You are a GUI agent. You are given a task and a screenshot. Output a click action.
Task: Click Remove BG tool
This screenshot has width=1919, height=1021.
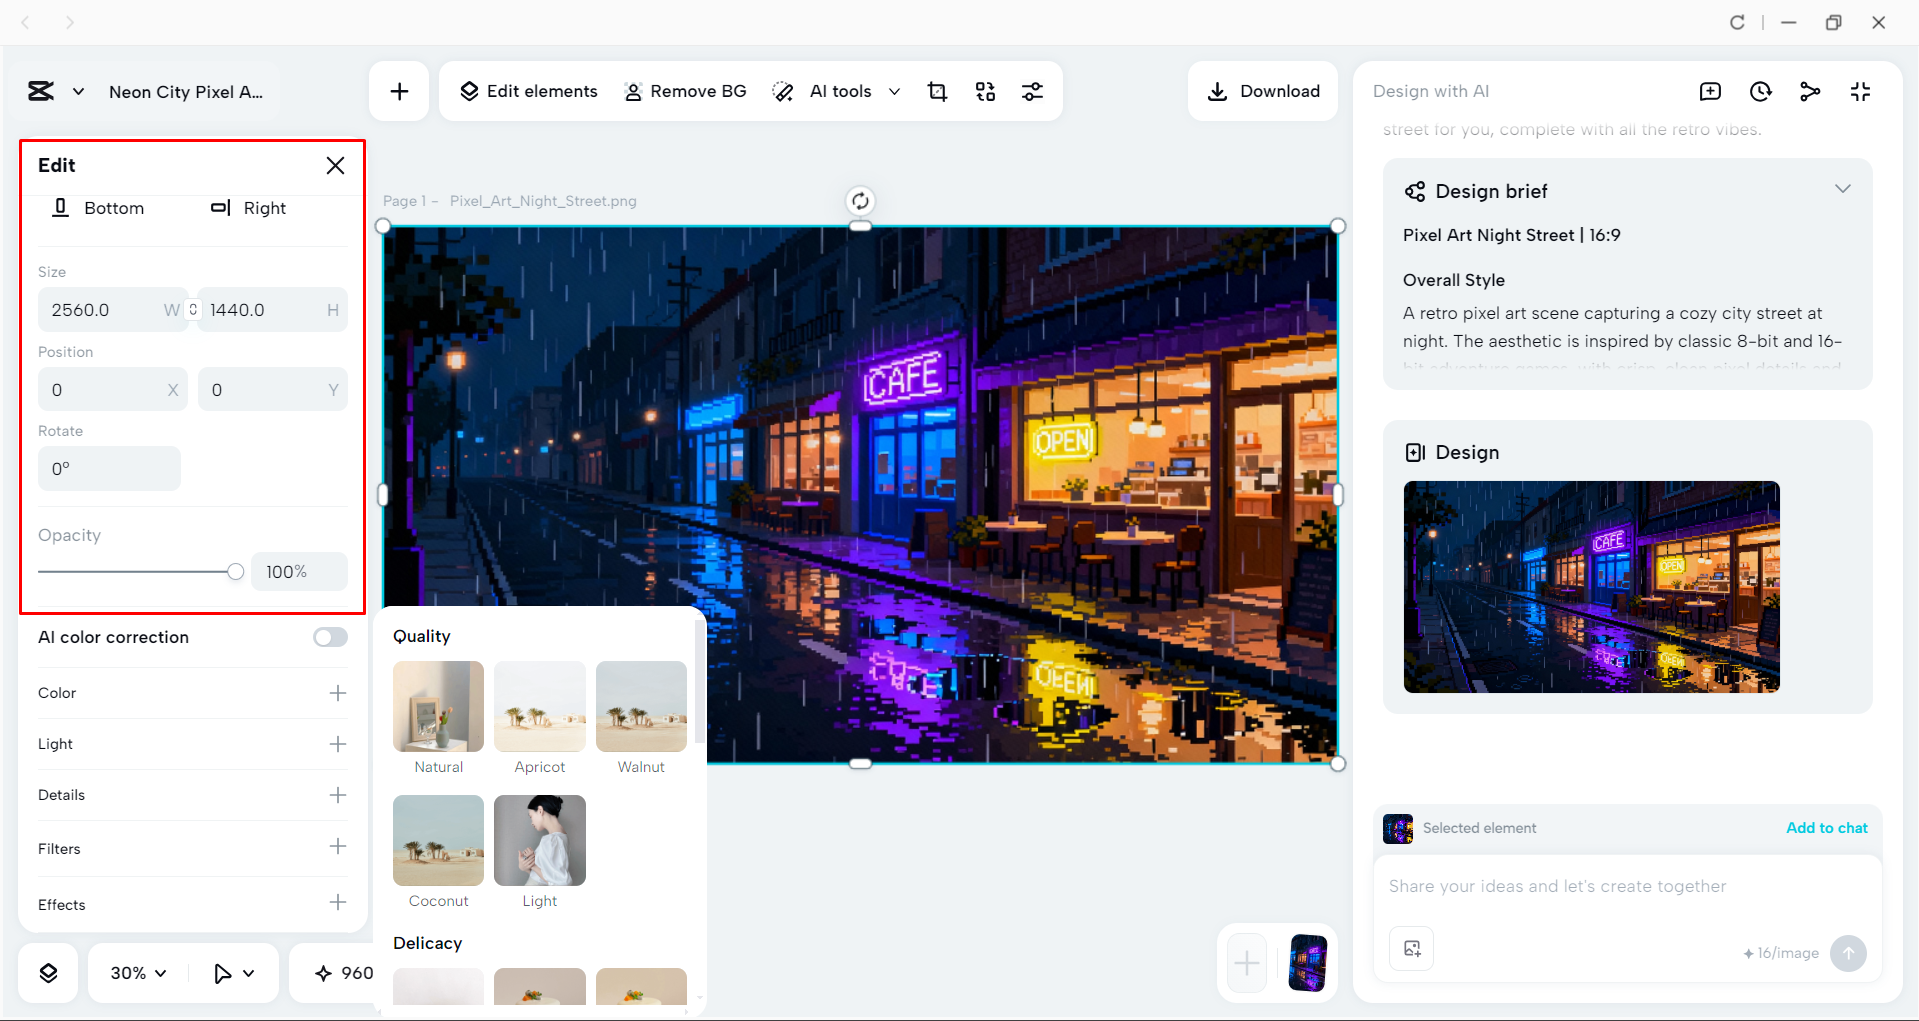685,91
